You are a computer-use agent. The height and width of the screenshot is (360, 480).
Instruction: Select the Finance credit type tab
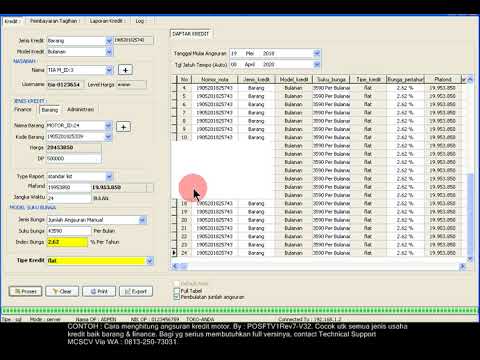coord(23,109)
